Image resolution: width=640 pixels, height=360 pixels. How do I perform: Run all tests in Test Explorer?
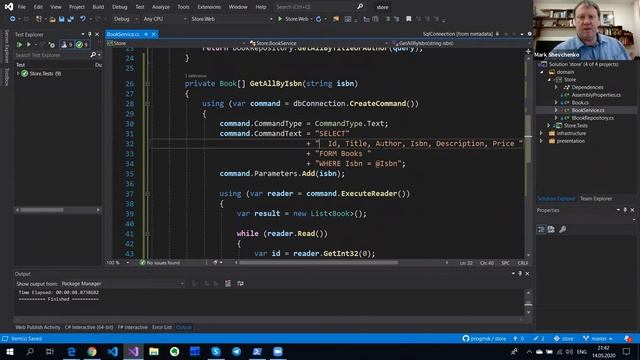click(x=19, y=44)
